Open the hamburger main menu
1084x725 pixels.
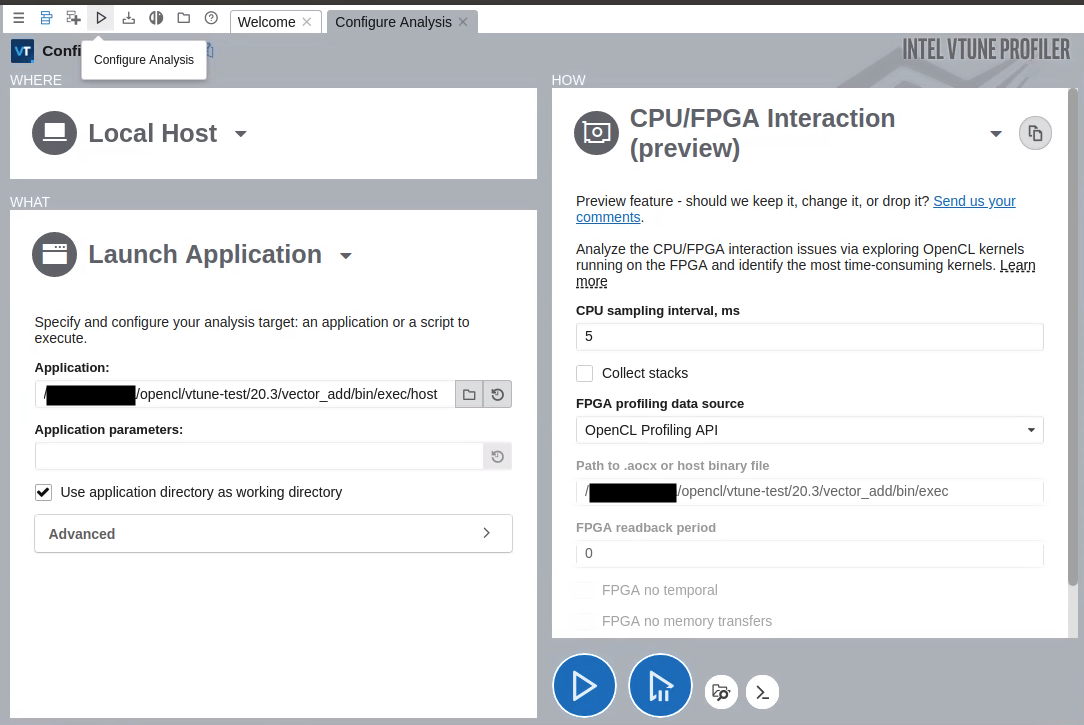click(19, 18)
